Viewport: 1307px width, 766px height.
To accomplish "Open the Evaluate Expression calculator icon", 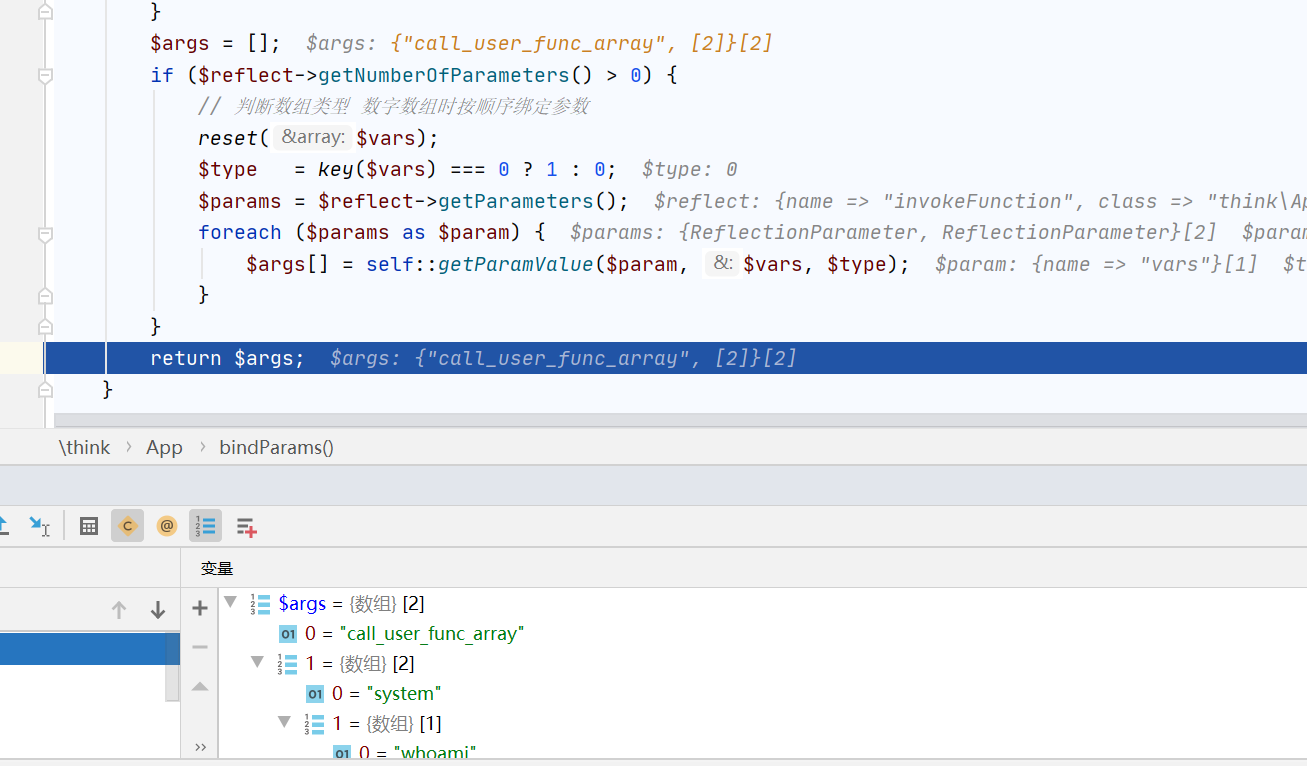I will point(89,525).
